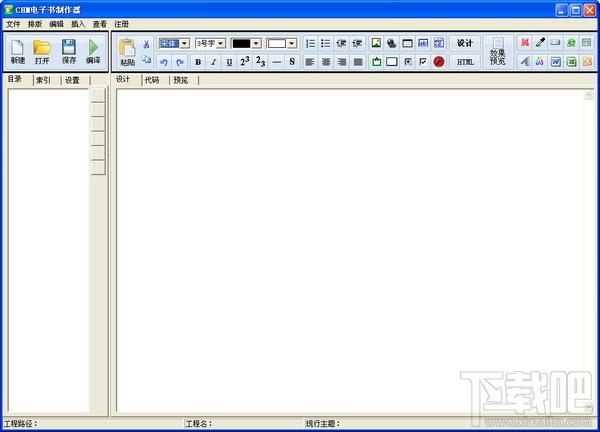This screenshot has width=600, height=432.
Task: Compile the ebook with the green 编译 arrow
Action: point(93,51)
